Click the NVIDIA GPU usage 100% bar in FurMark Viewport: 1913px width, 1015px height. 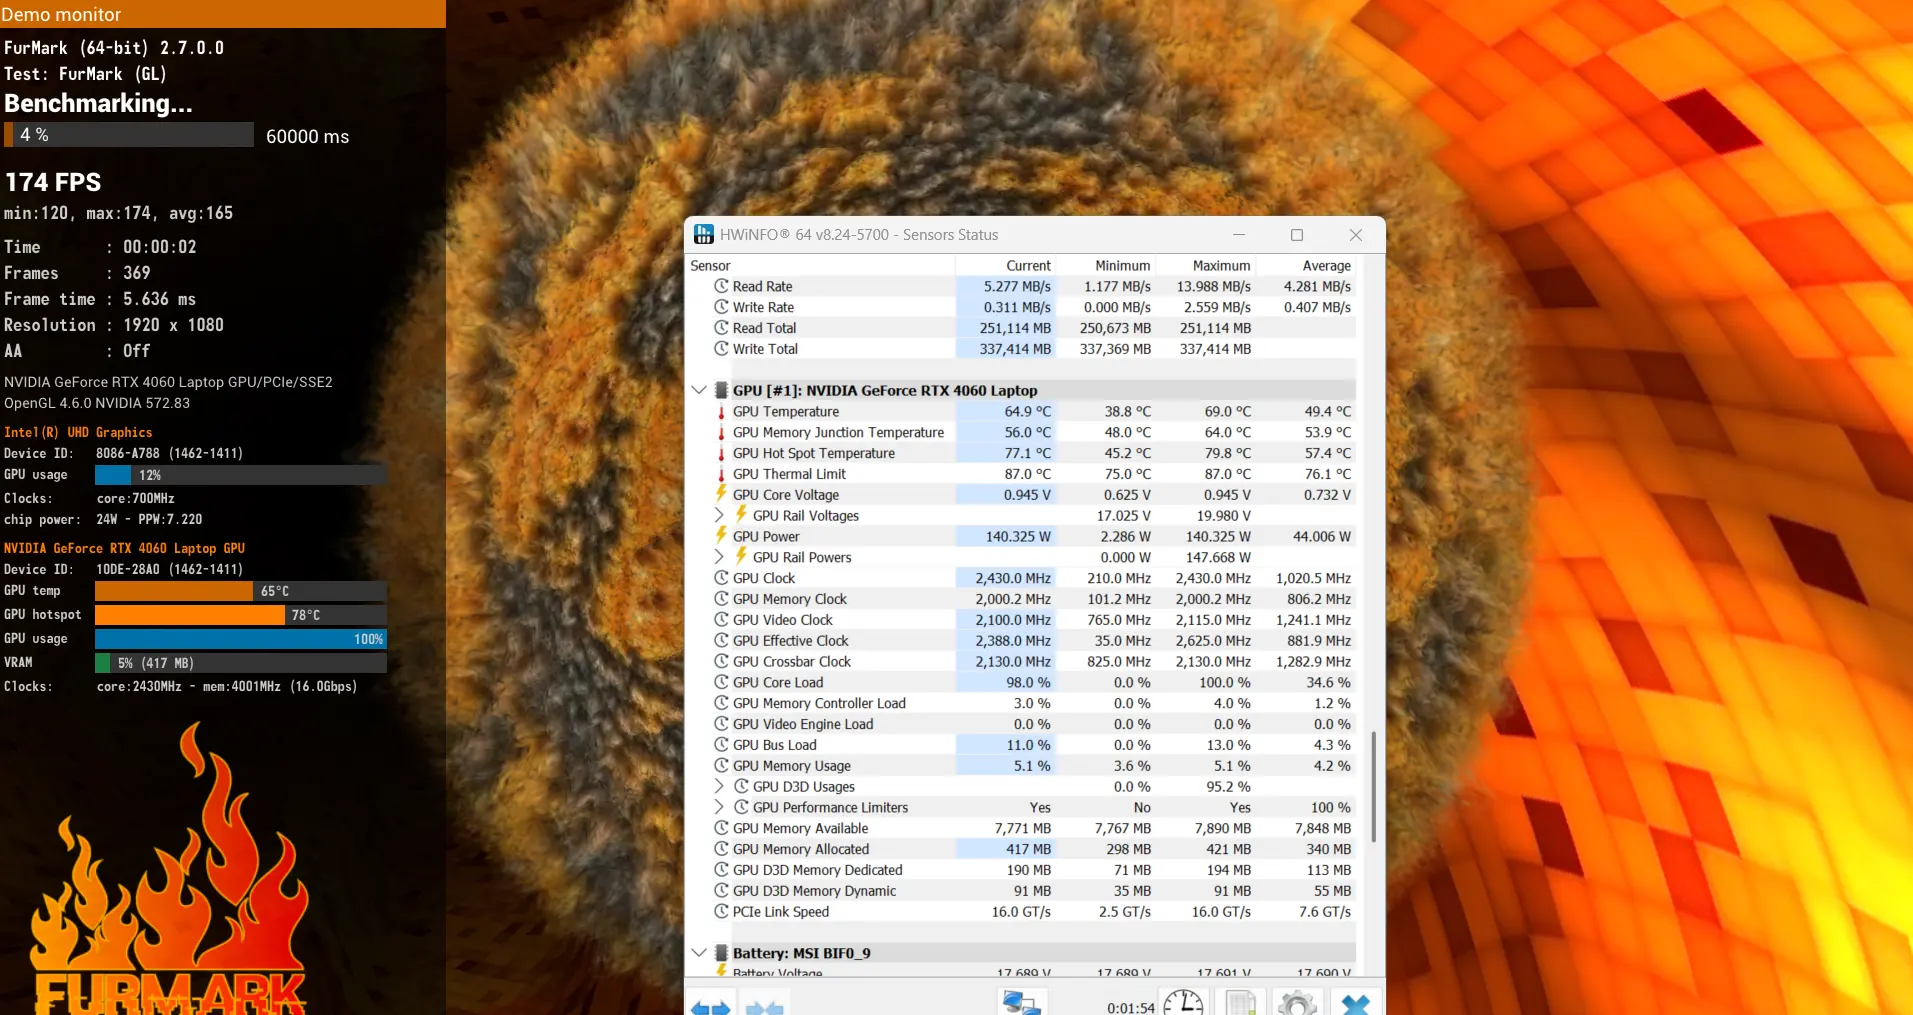point(241,639)
